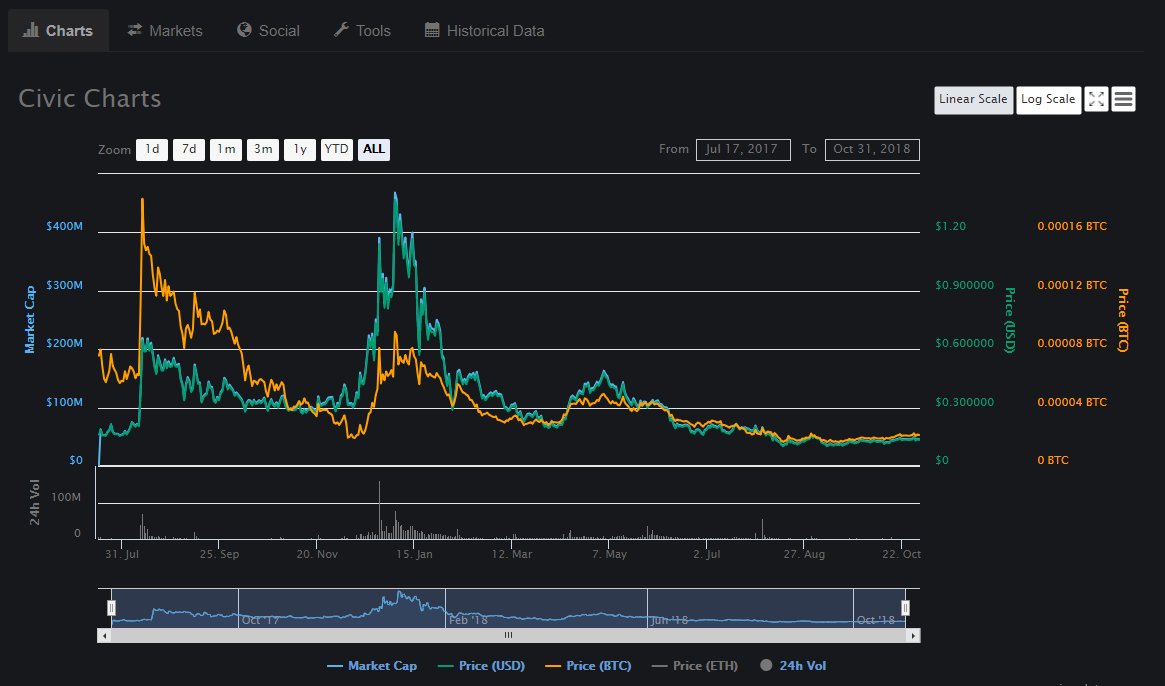
Task: Toggle Price (BTC) series in legend
Action: click(588, 666)
